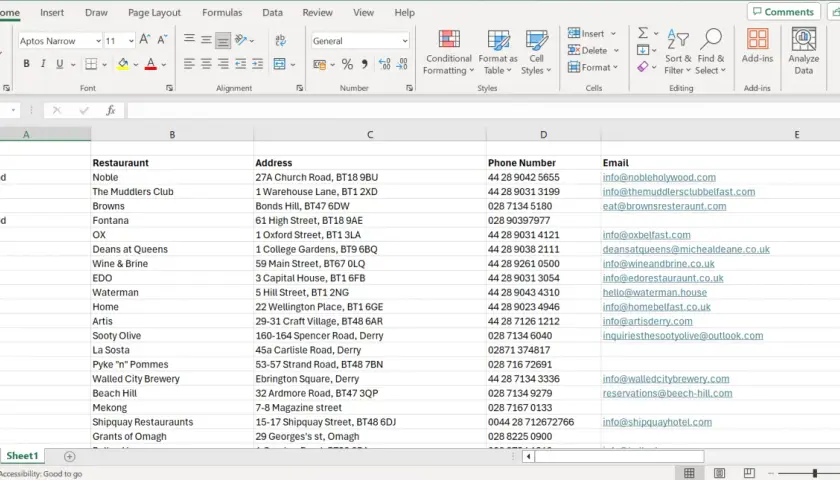Select Top Align icon
Screen dimensions: 840x480
[189, 40]
